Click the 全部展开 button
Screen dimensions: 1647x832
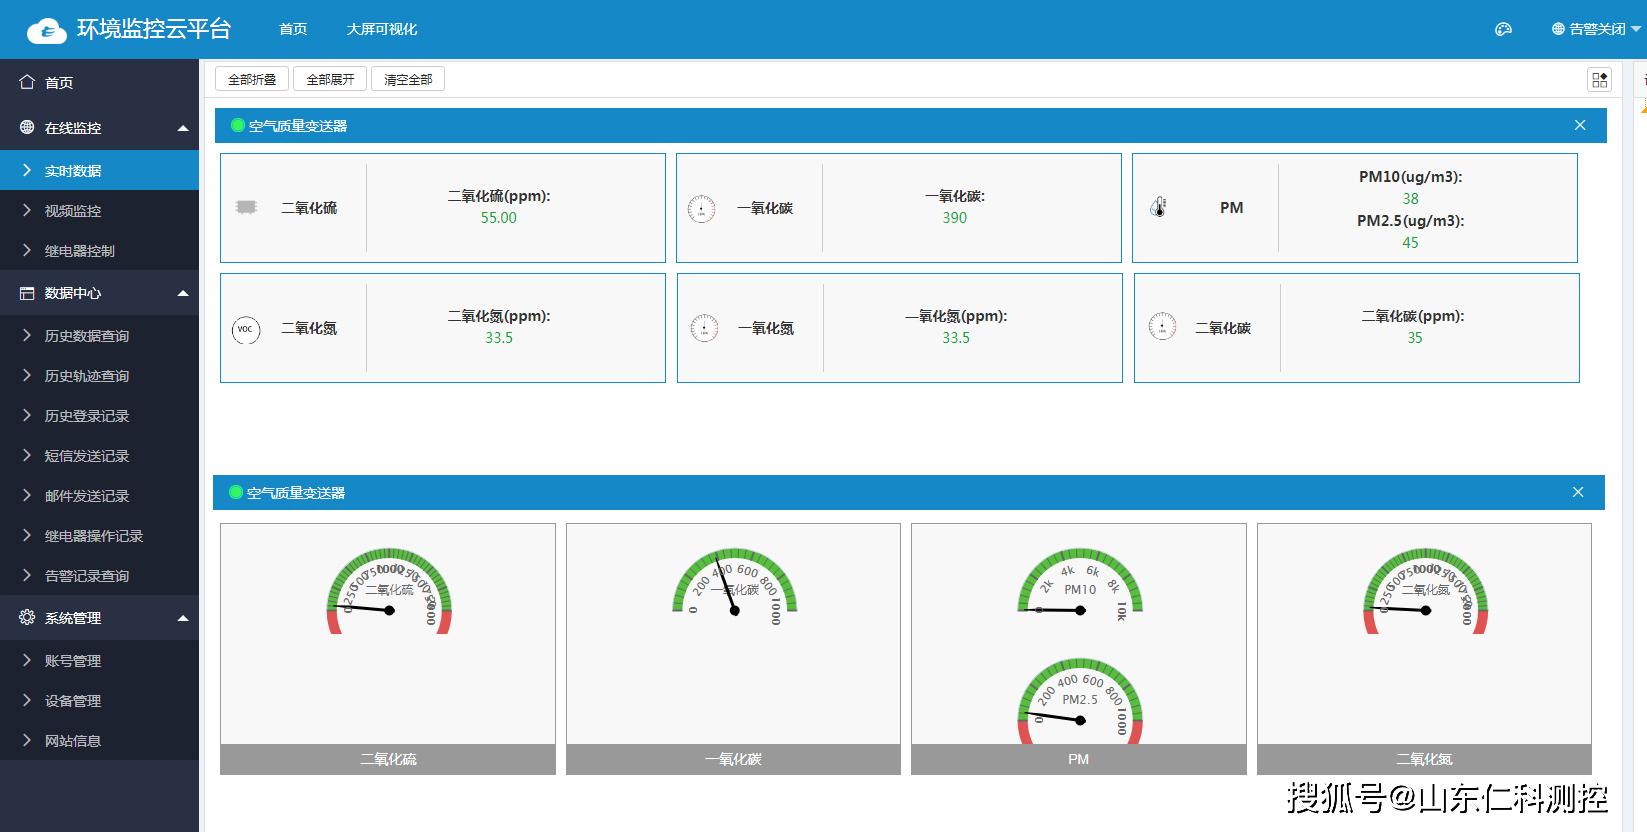click(x=330, y=79)
